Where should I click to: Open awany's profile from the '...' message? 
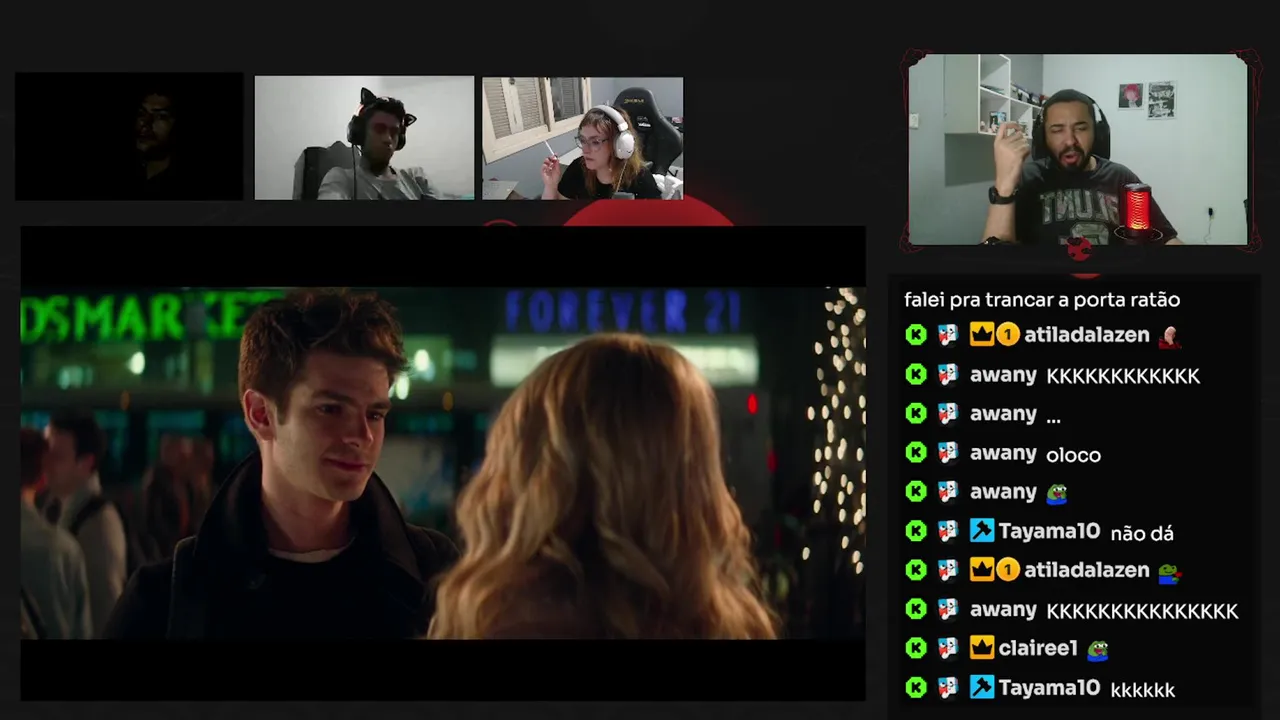click(1003, 413)
